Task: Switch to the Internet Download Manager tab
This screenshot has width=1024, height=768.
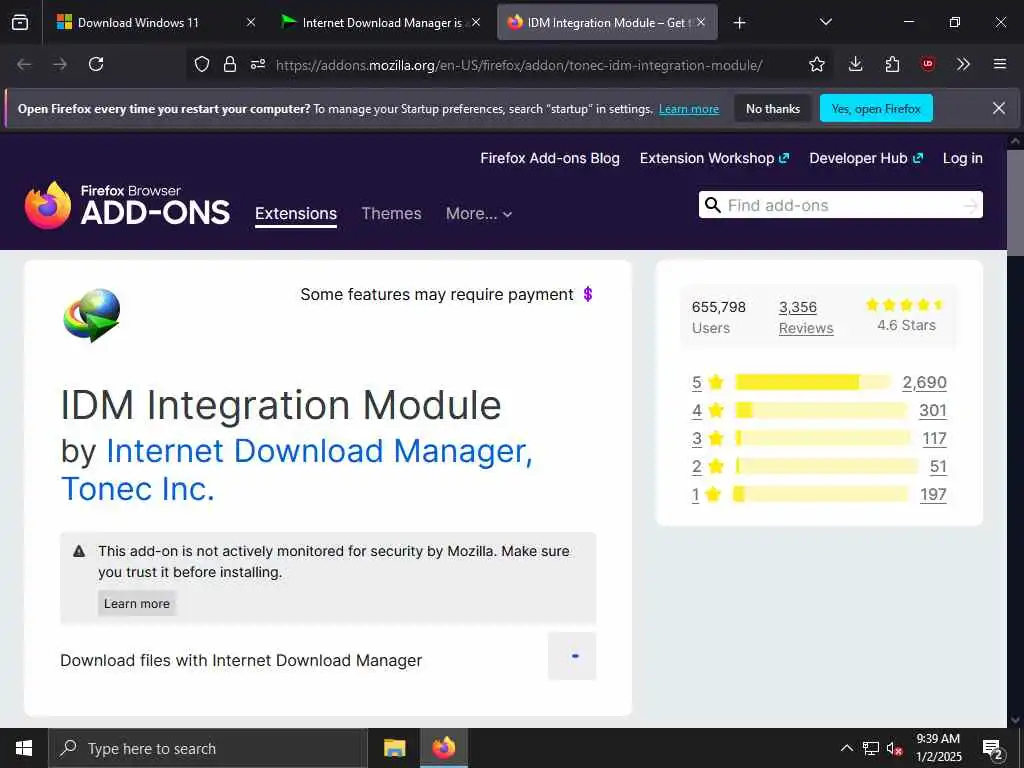Action: pyautogui.click(x=381, y=22)
